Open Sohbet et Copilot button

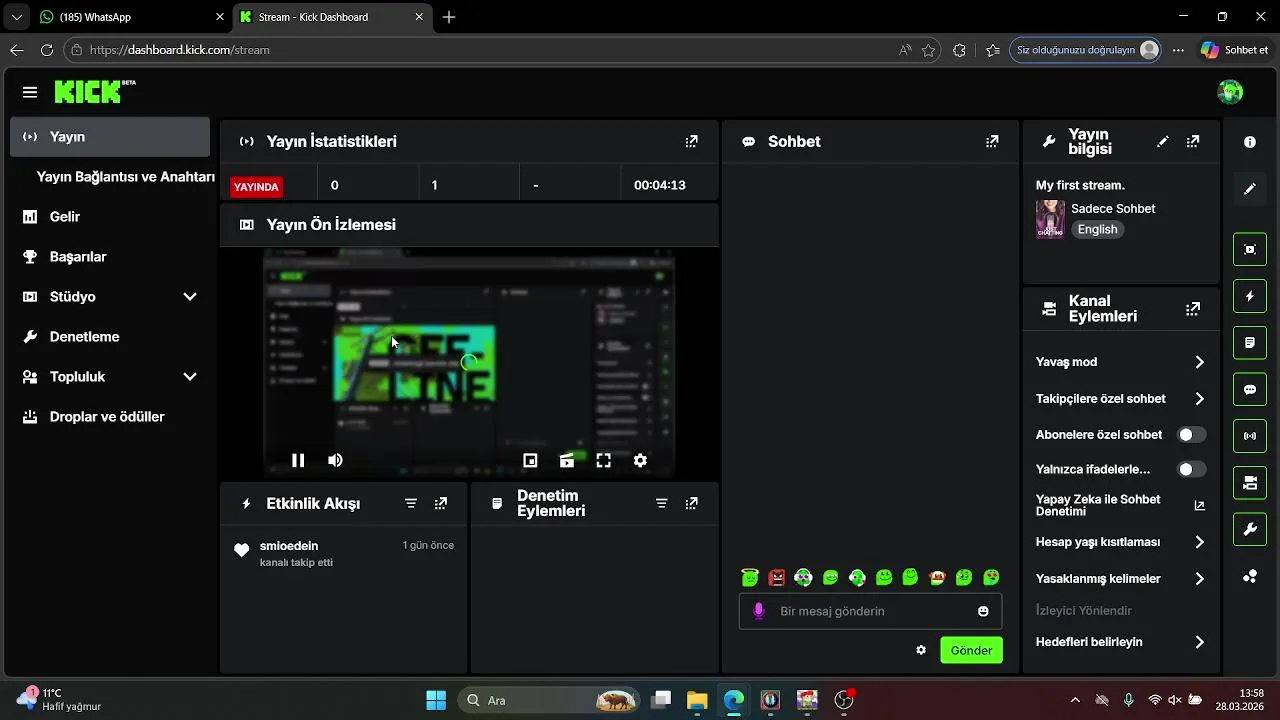1235,50
